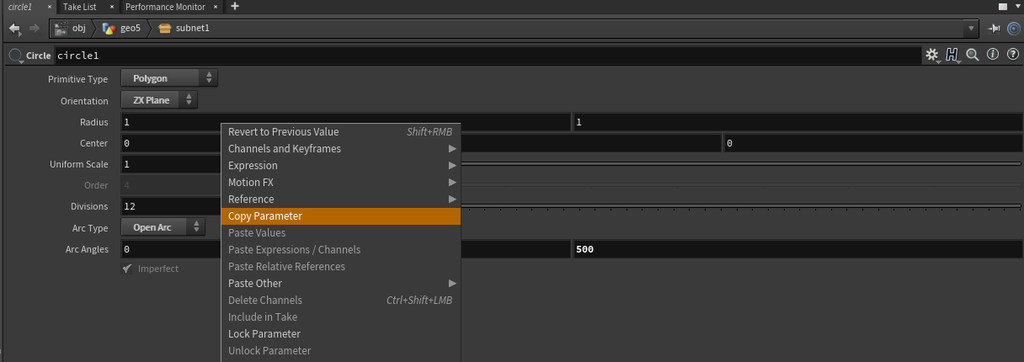The width and height of the screenshot is (1024, 362).
Task: Click the blue linked-pane circle icon
Action: pyautogui.click(x=1014, y=29)
